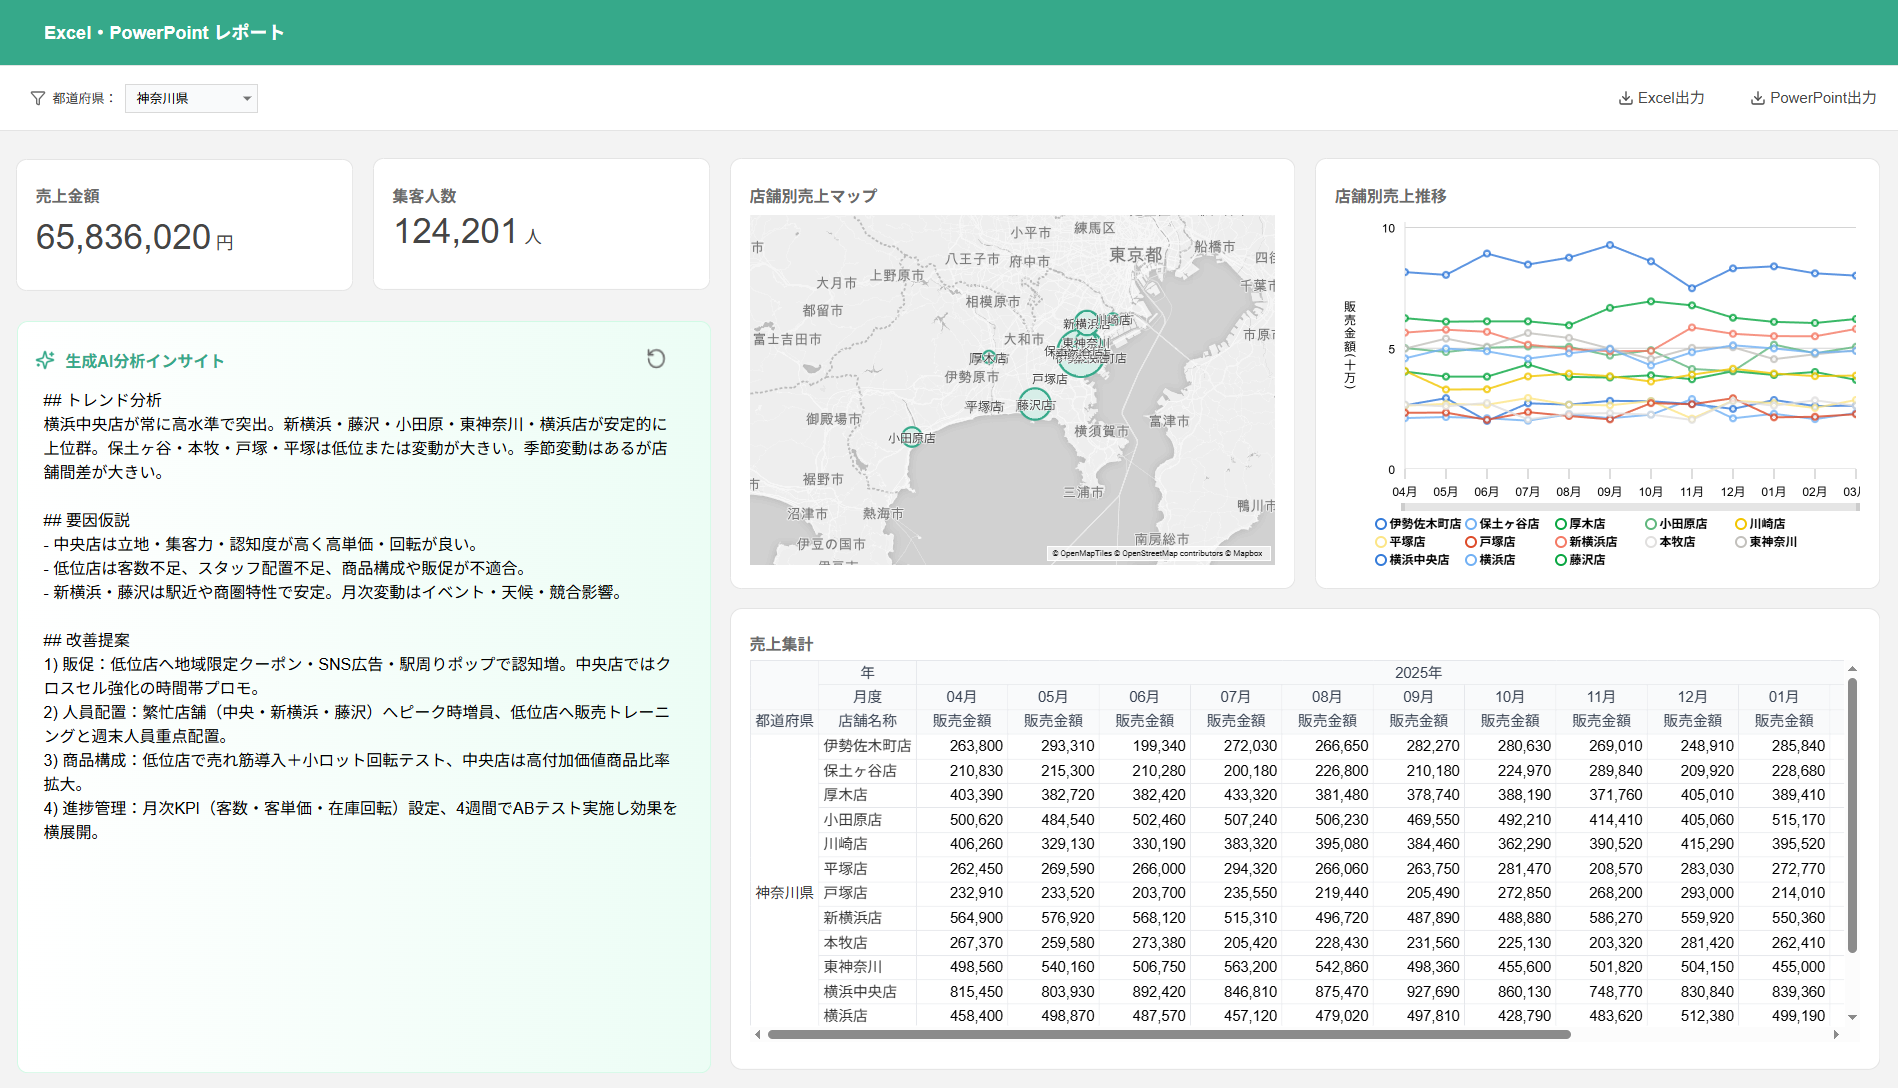Open the 都道府県 prefecture dropdown
The height and width of the screenshot is (1088, 1898).
tap(191, 98)
